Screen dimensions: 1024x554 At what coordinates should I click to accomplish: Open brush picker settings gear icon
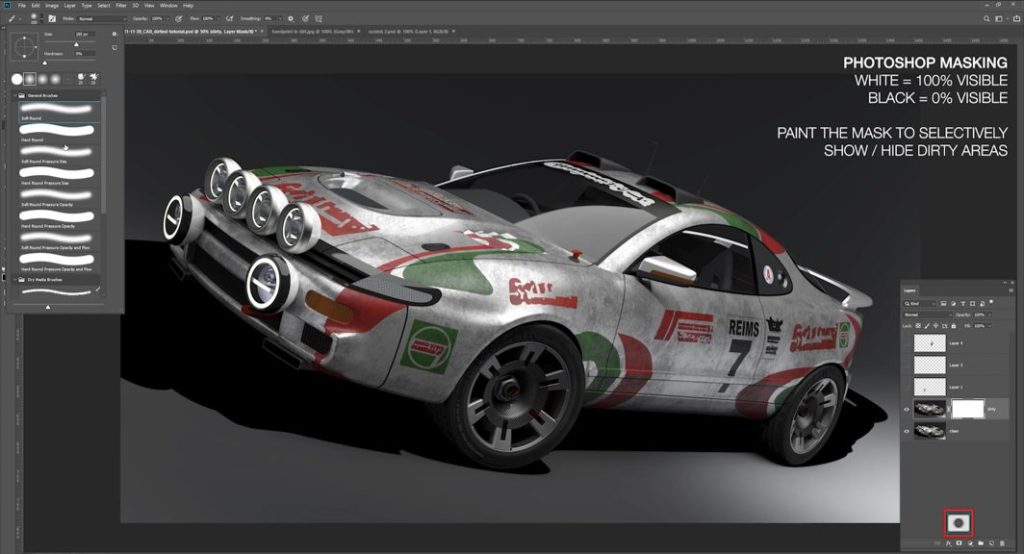click(x=114, y=34)
